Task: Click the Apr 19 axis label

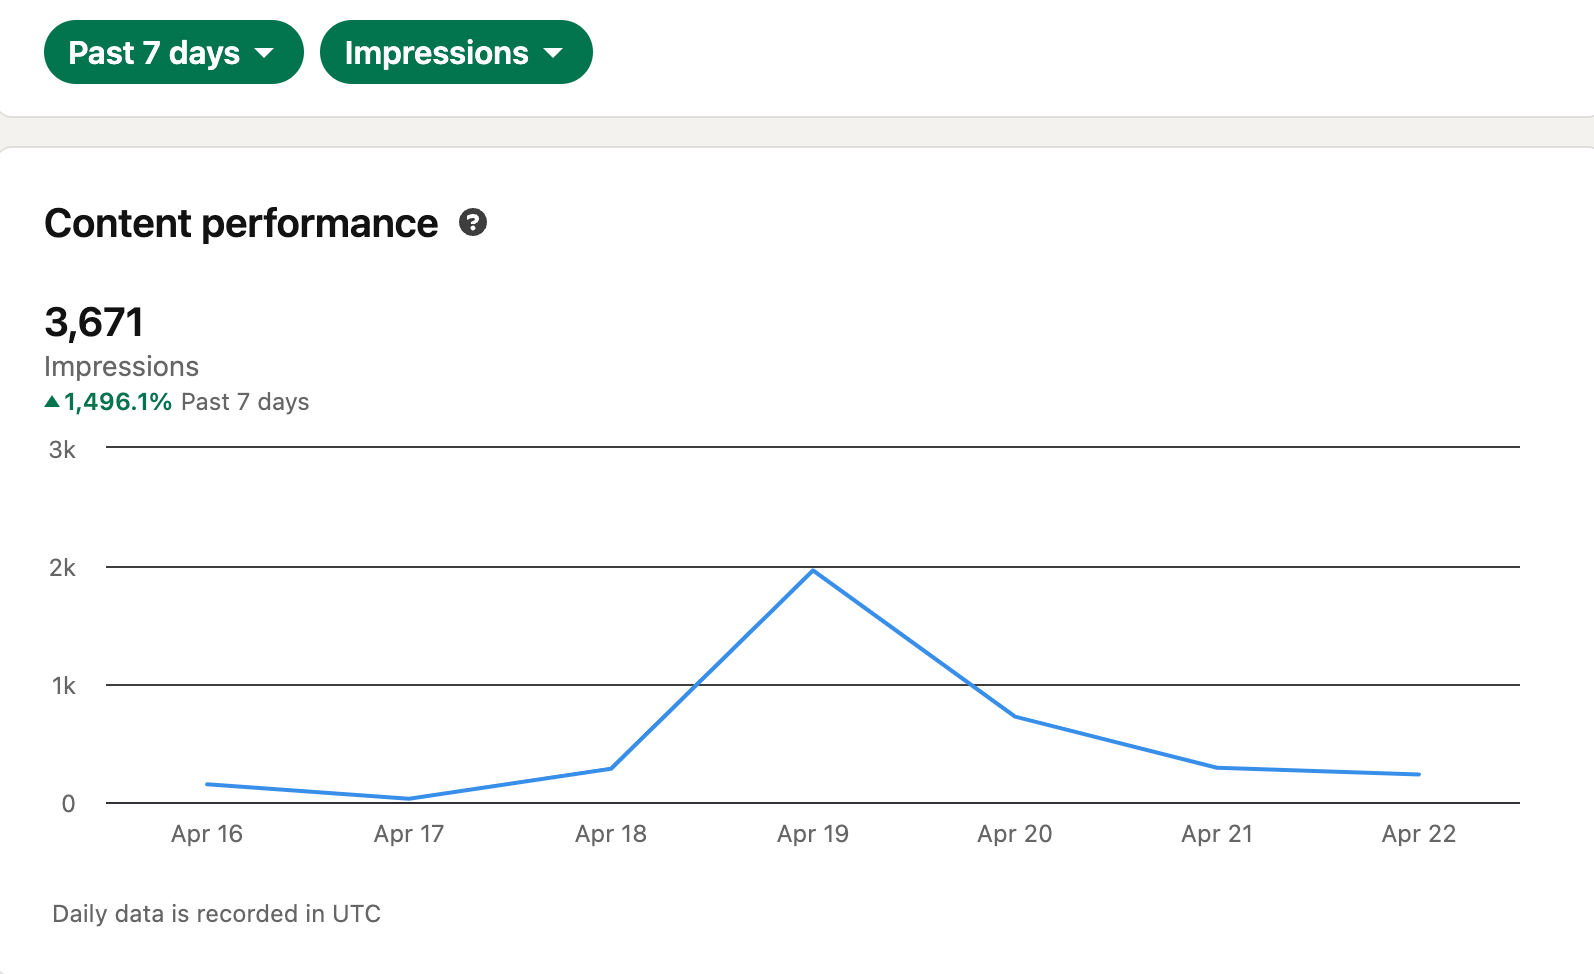Action: point(813,834)
